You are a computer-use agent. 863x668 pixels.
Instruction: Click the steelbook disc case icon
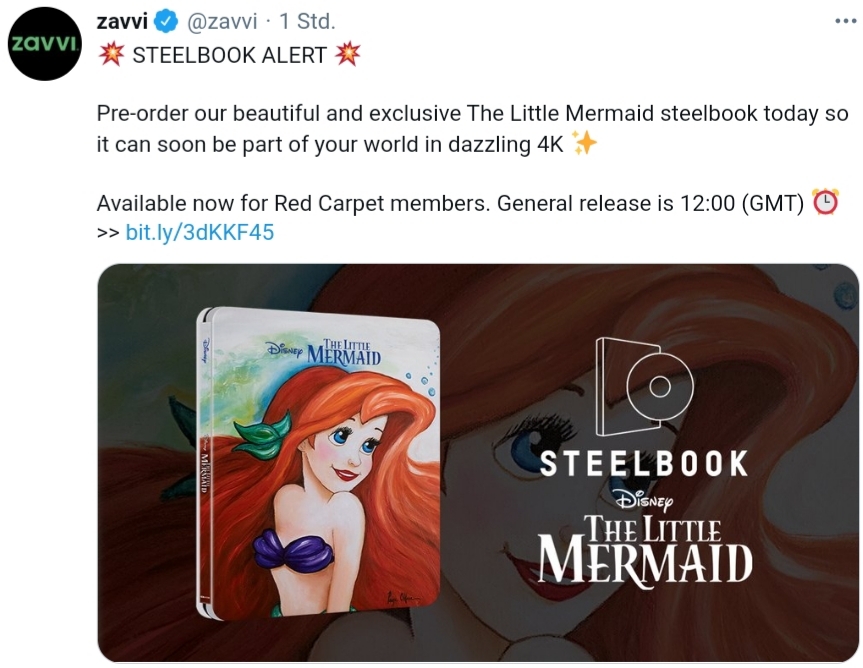[644, 386]
